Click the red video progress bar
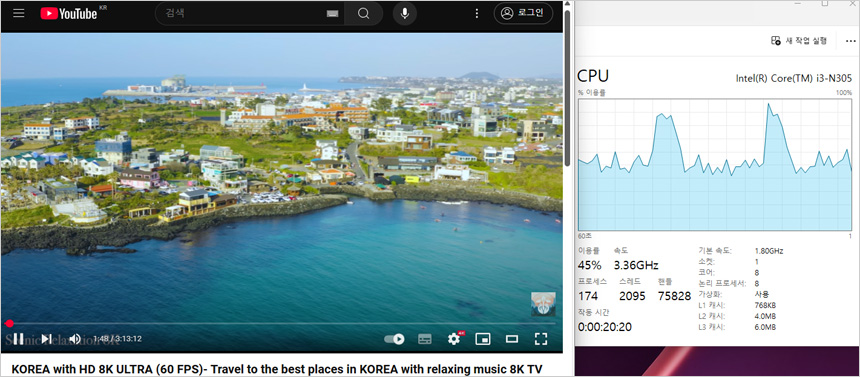 click(x=281, y=324)
